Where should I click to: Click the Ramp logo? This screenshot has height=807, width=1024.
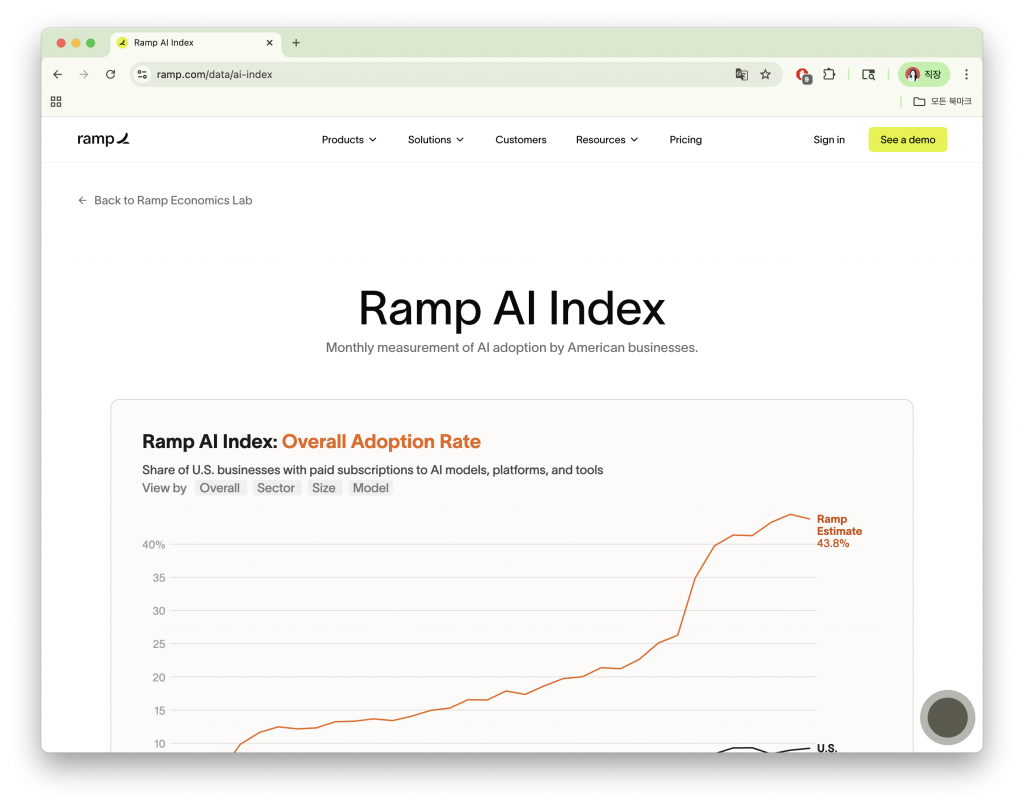pos(103,139)
